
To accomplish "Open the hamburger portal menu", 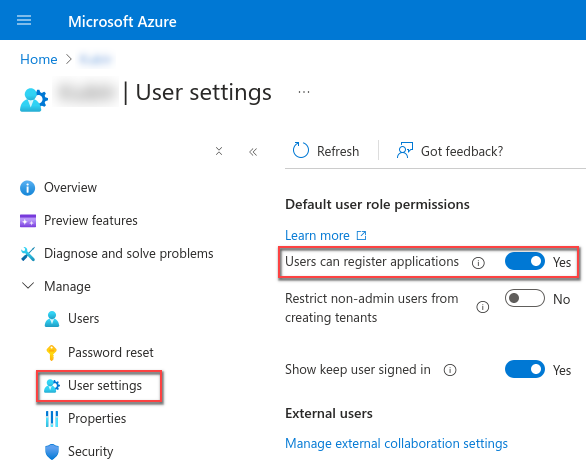I will coord(24,20).
